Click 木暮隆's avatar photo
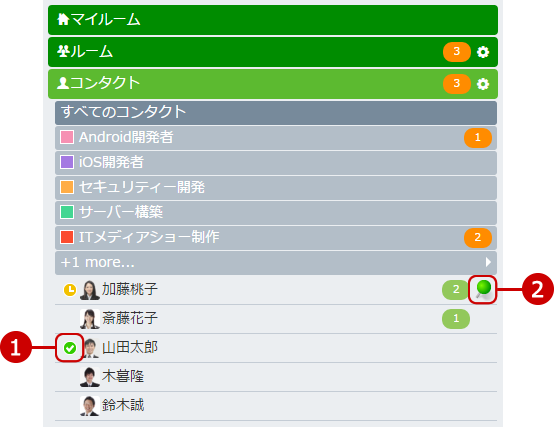 [x=90, y=376]
